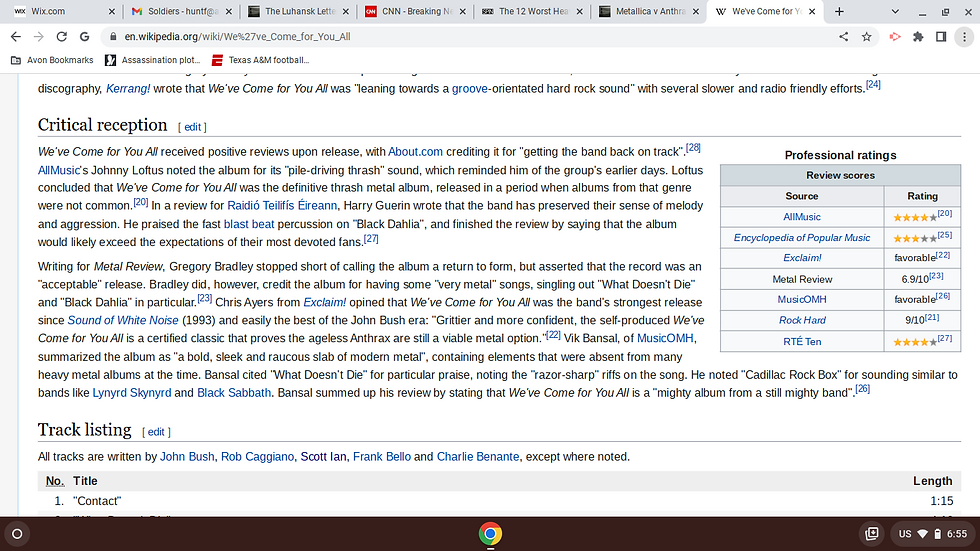The image size is (980, 551).
Task: Jump to citation 21 beside 9/10 rating
Action: coord(932,317)
